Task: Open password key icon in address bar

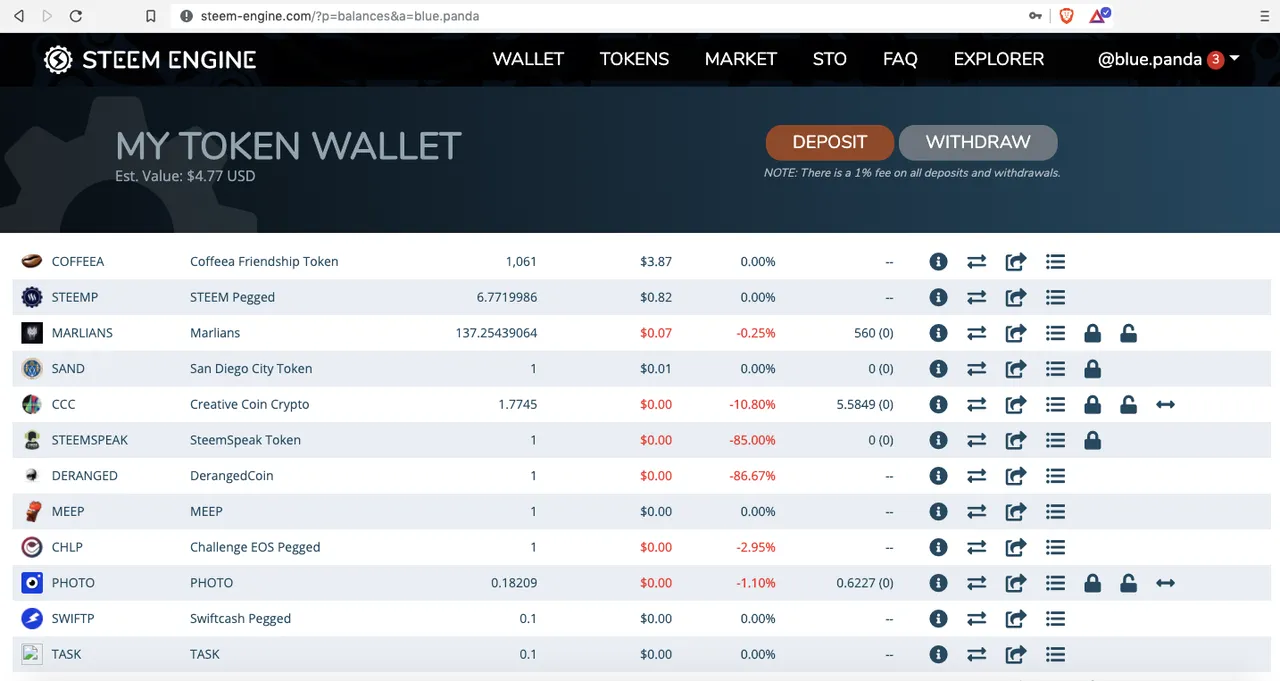Action: 1035,16
